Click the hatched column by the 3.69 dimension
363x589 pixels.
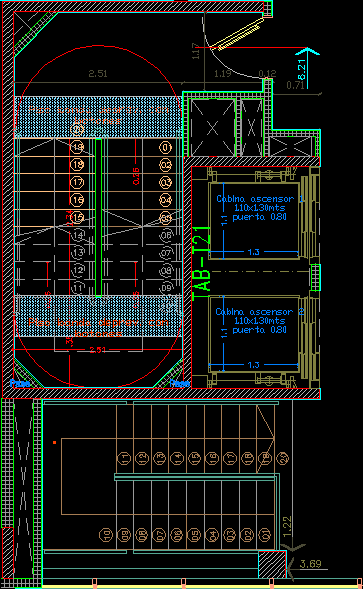pos(272,565)
